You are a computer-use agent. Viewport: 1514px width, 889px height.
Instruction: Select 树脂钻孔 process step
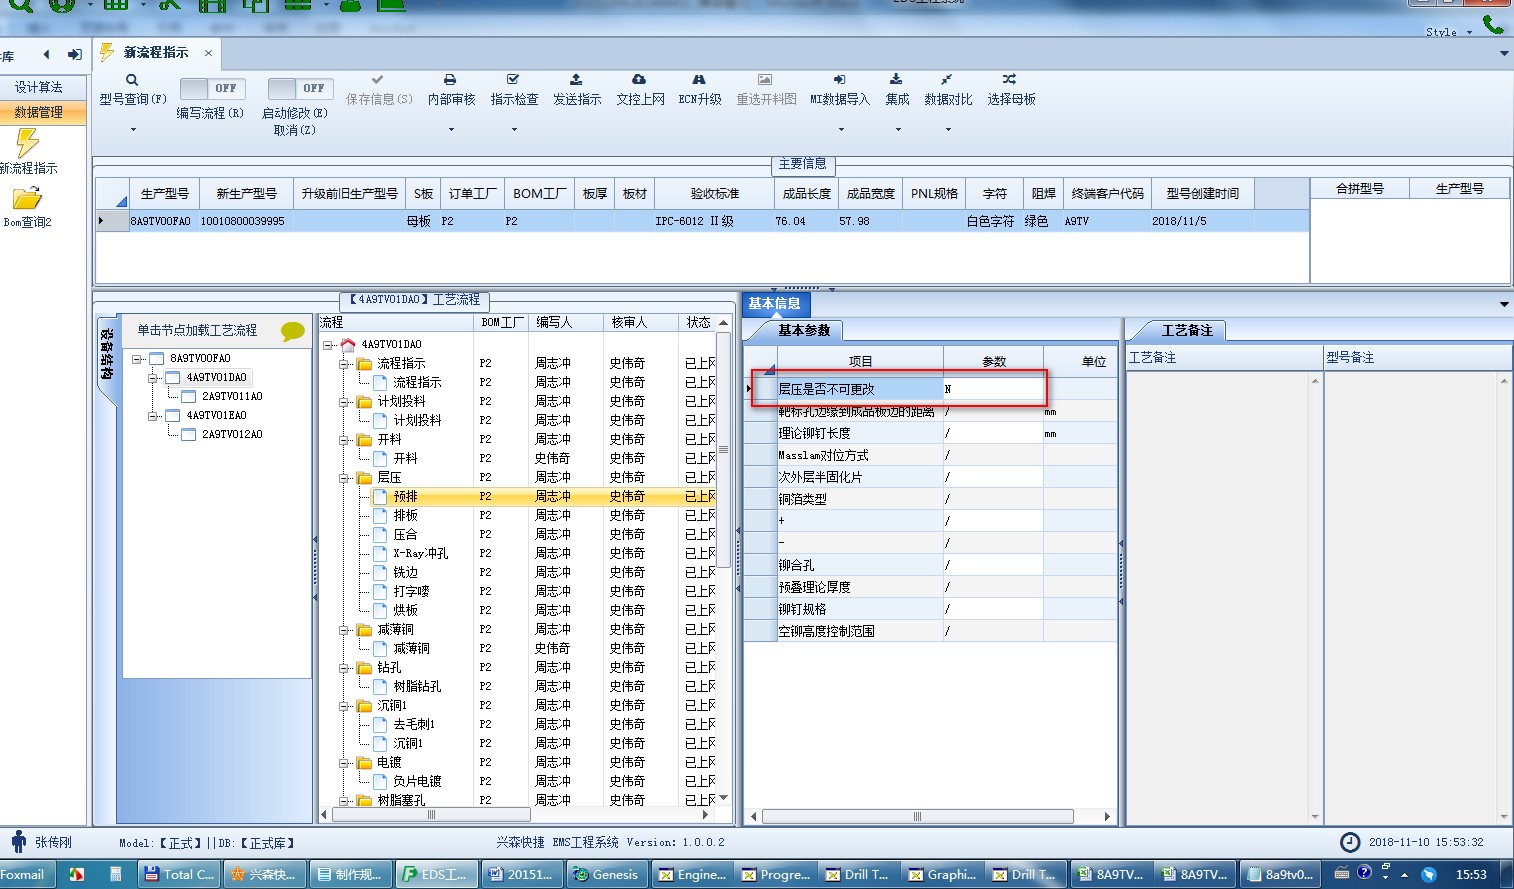[x=417, y=687]
